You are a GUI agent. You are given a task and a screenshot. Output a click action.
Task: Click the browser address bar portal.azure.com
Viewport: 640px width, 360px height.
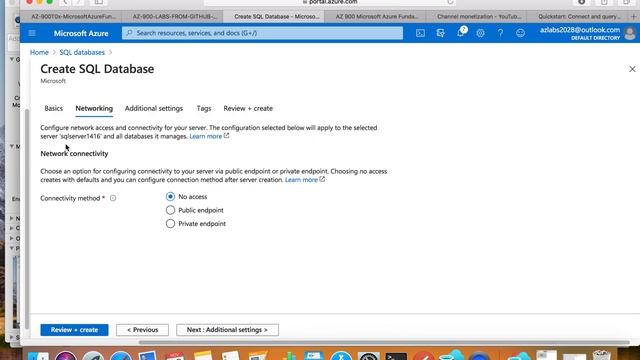pos(330,2)
